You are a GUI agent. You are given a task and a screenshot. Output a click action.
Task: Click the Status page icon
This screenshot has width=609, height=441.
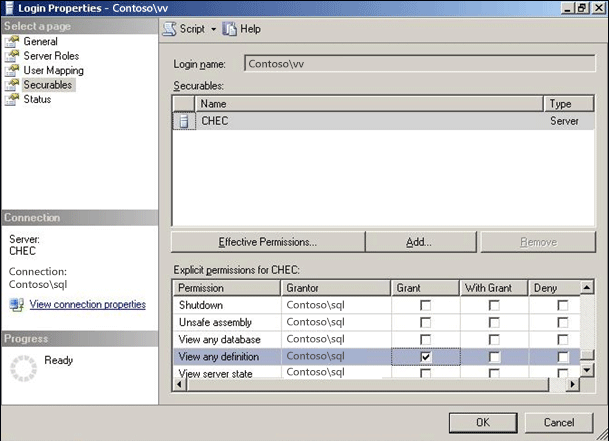coord(12,99)
